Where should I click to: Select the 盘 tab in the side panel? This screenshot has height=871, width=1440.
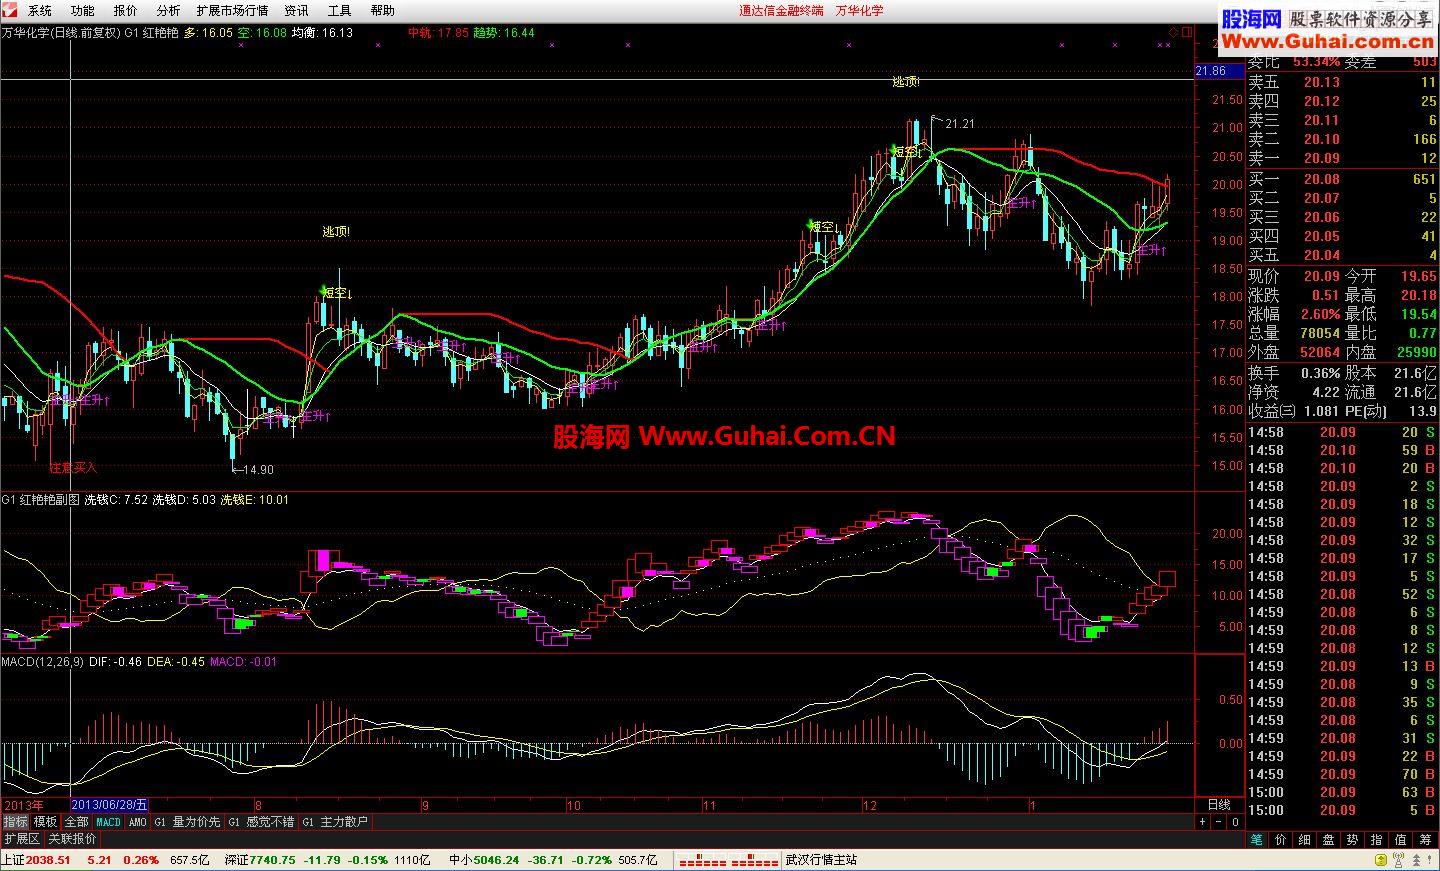coord(1329,840)
